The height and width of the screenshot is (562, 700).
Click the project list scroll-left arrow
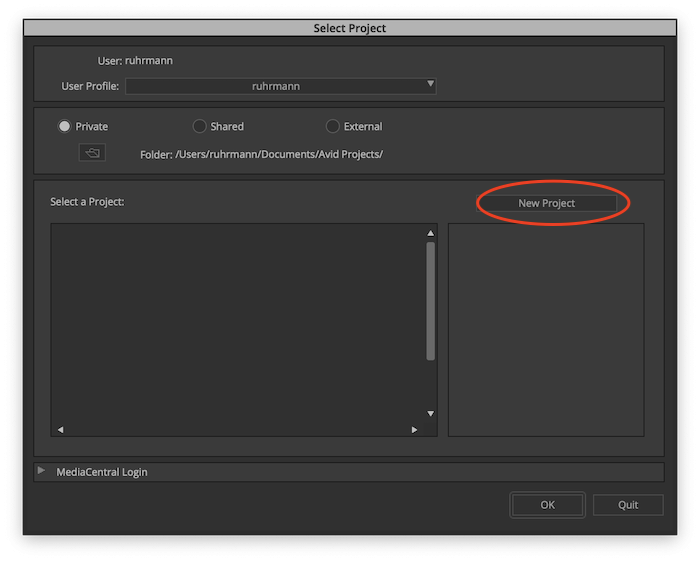click(x=60, y=429)
